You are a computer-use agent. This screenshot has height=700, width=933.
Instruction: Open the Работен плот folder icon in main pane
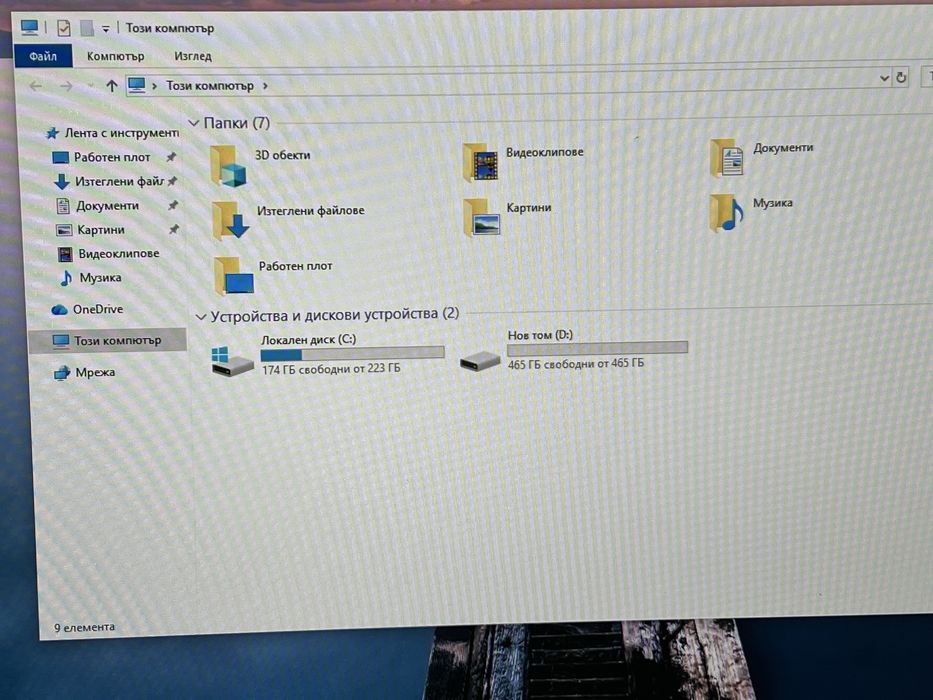pos(234,276)
